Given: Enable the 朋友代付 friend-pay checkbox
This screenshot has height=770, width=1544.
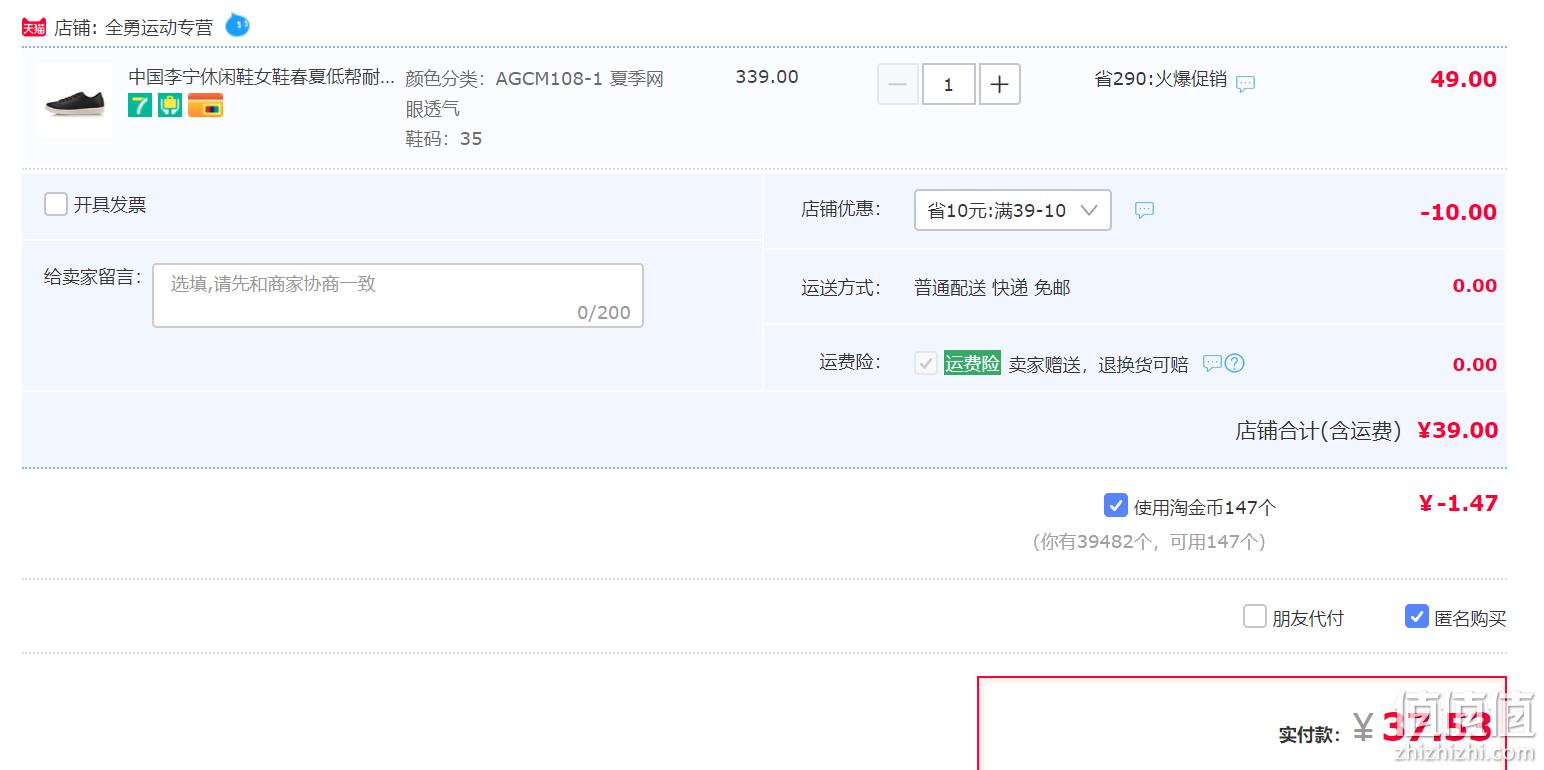Looking at the screenshot, I should (1255, 616).
